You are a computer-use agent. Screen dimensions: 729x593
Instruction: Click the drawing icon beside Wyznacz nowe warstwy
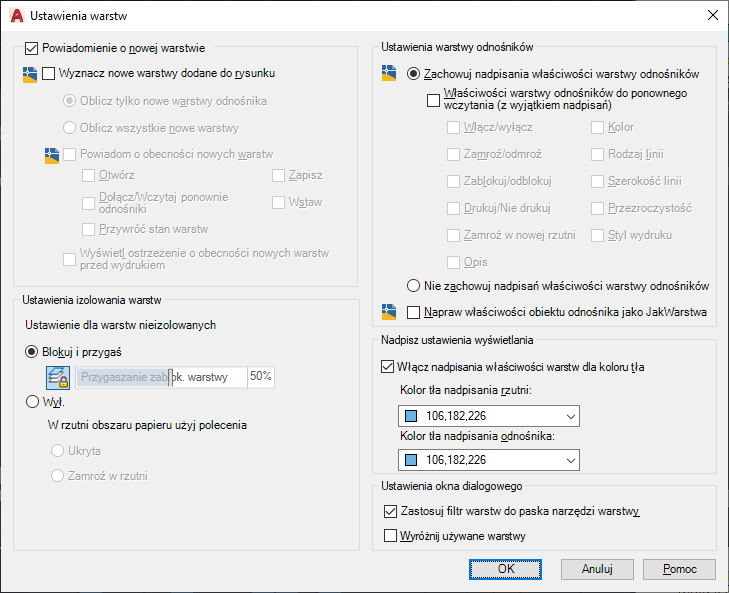pyautogui.click(x=29, y=73)
